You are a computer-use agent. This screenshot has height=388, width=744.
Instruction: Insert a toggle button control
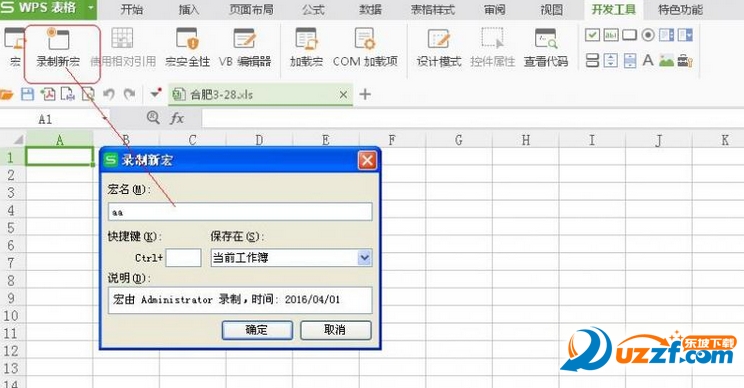tap(592, 60)
